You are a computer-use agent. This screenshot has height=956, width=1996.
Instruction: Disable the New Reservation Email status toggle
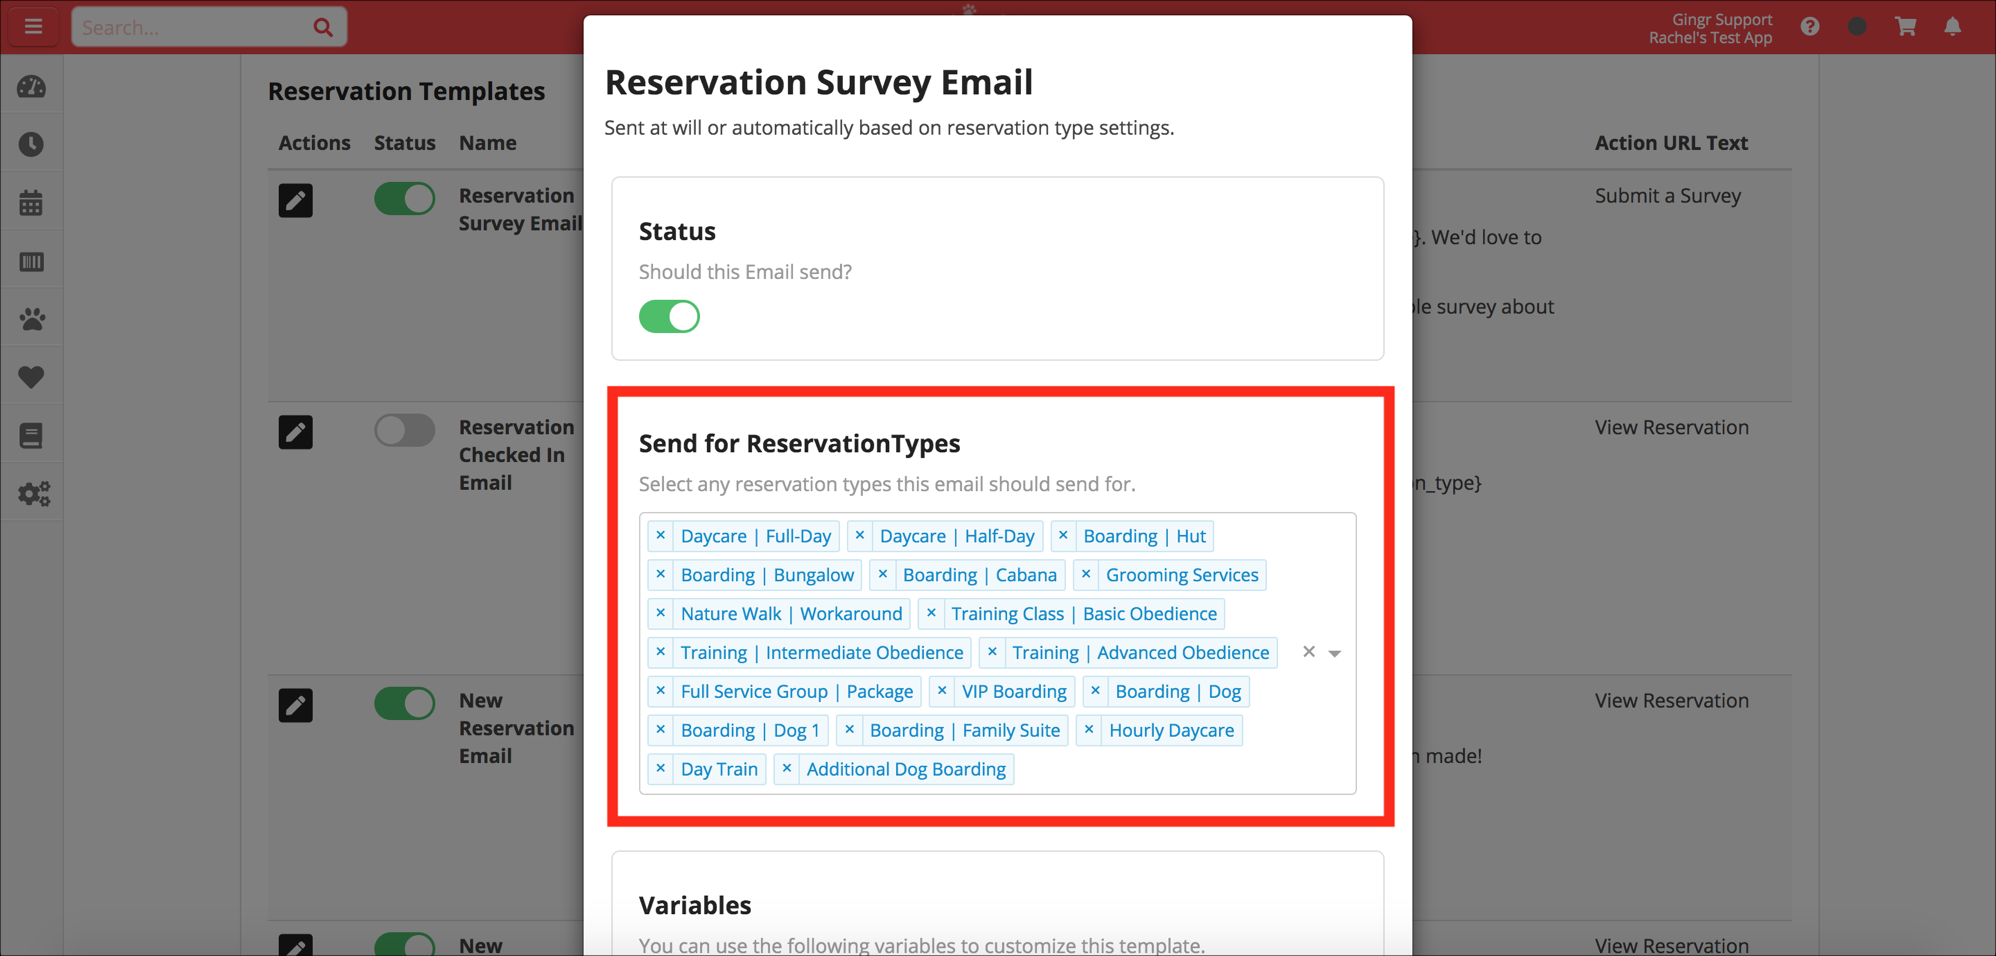(x=405, y=704)
